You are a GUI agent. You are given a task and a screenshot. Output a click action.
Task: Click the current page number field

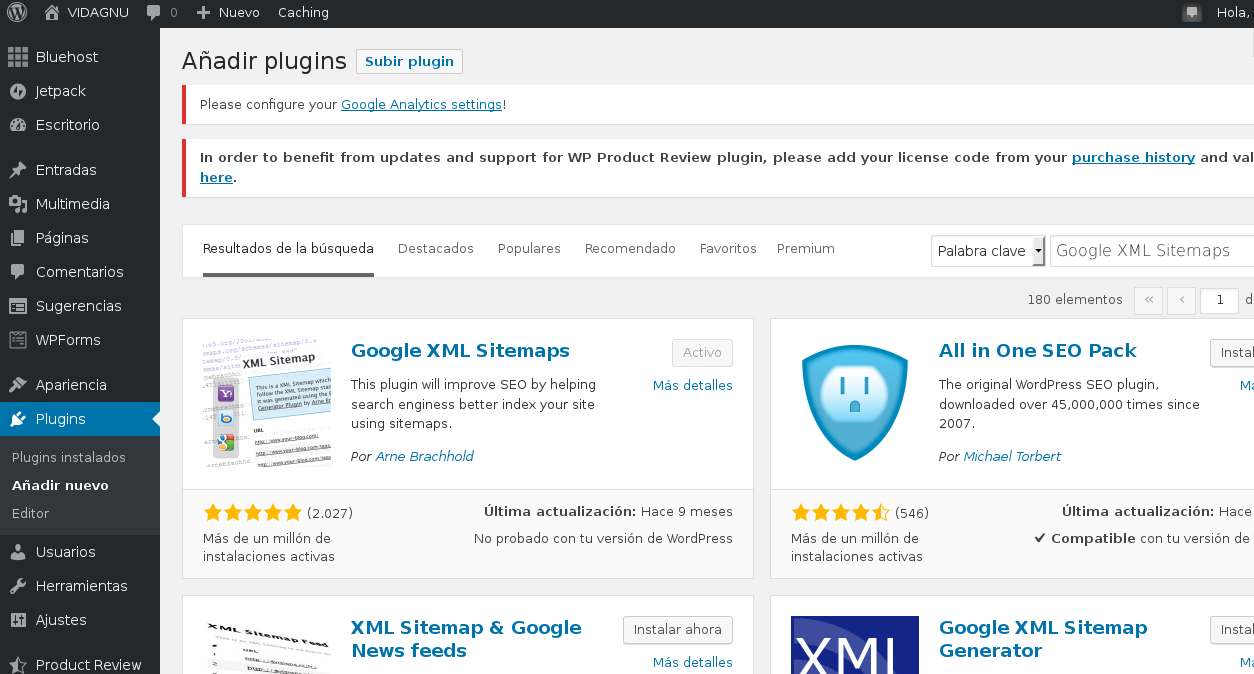pos(1220,299)
